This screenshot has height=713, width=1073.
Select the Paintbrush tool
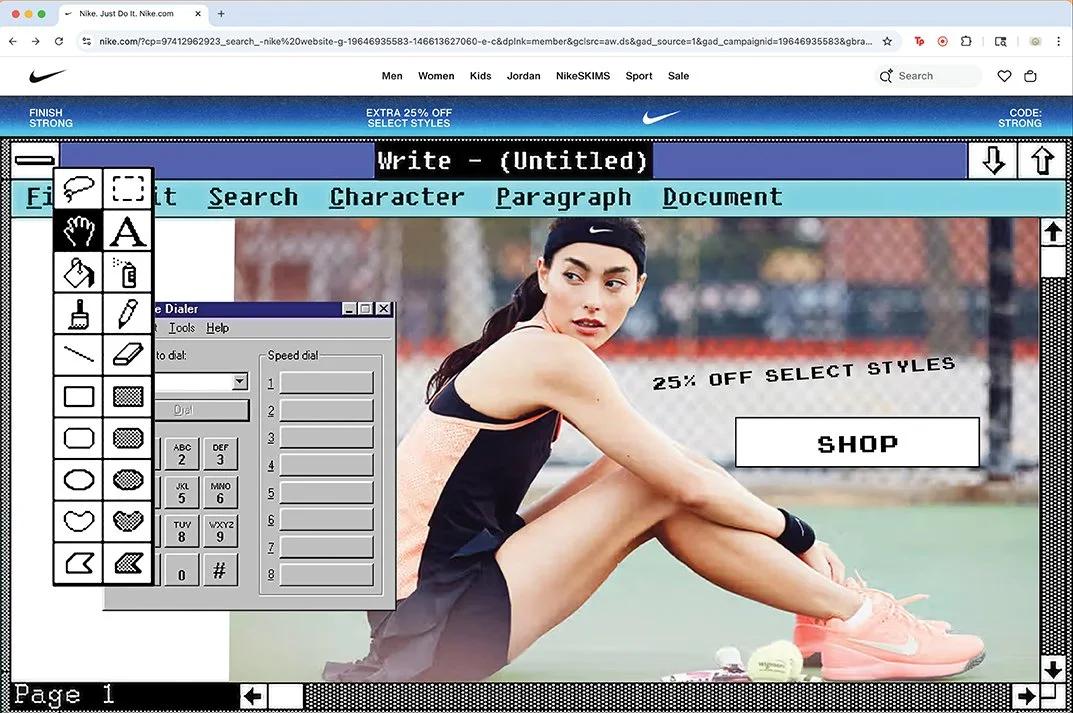pos(78,313)
